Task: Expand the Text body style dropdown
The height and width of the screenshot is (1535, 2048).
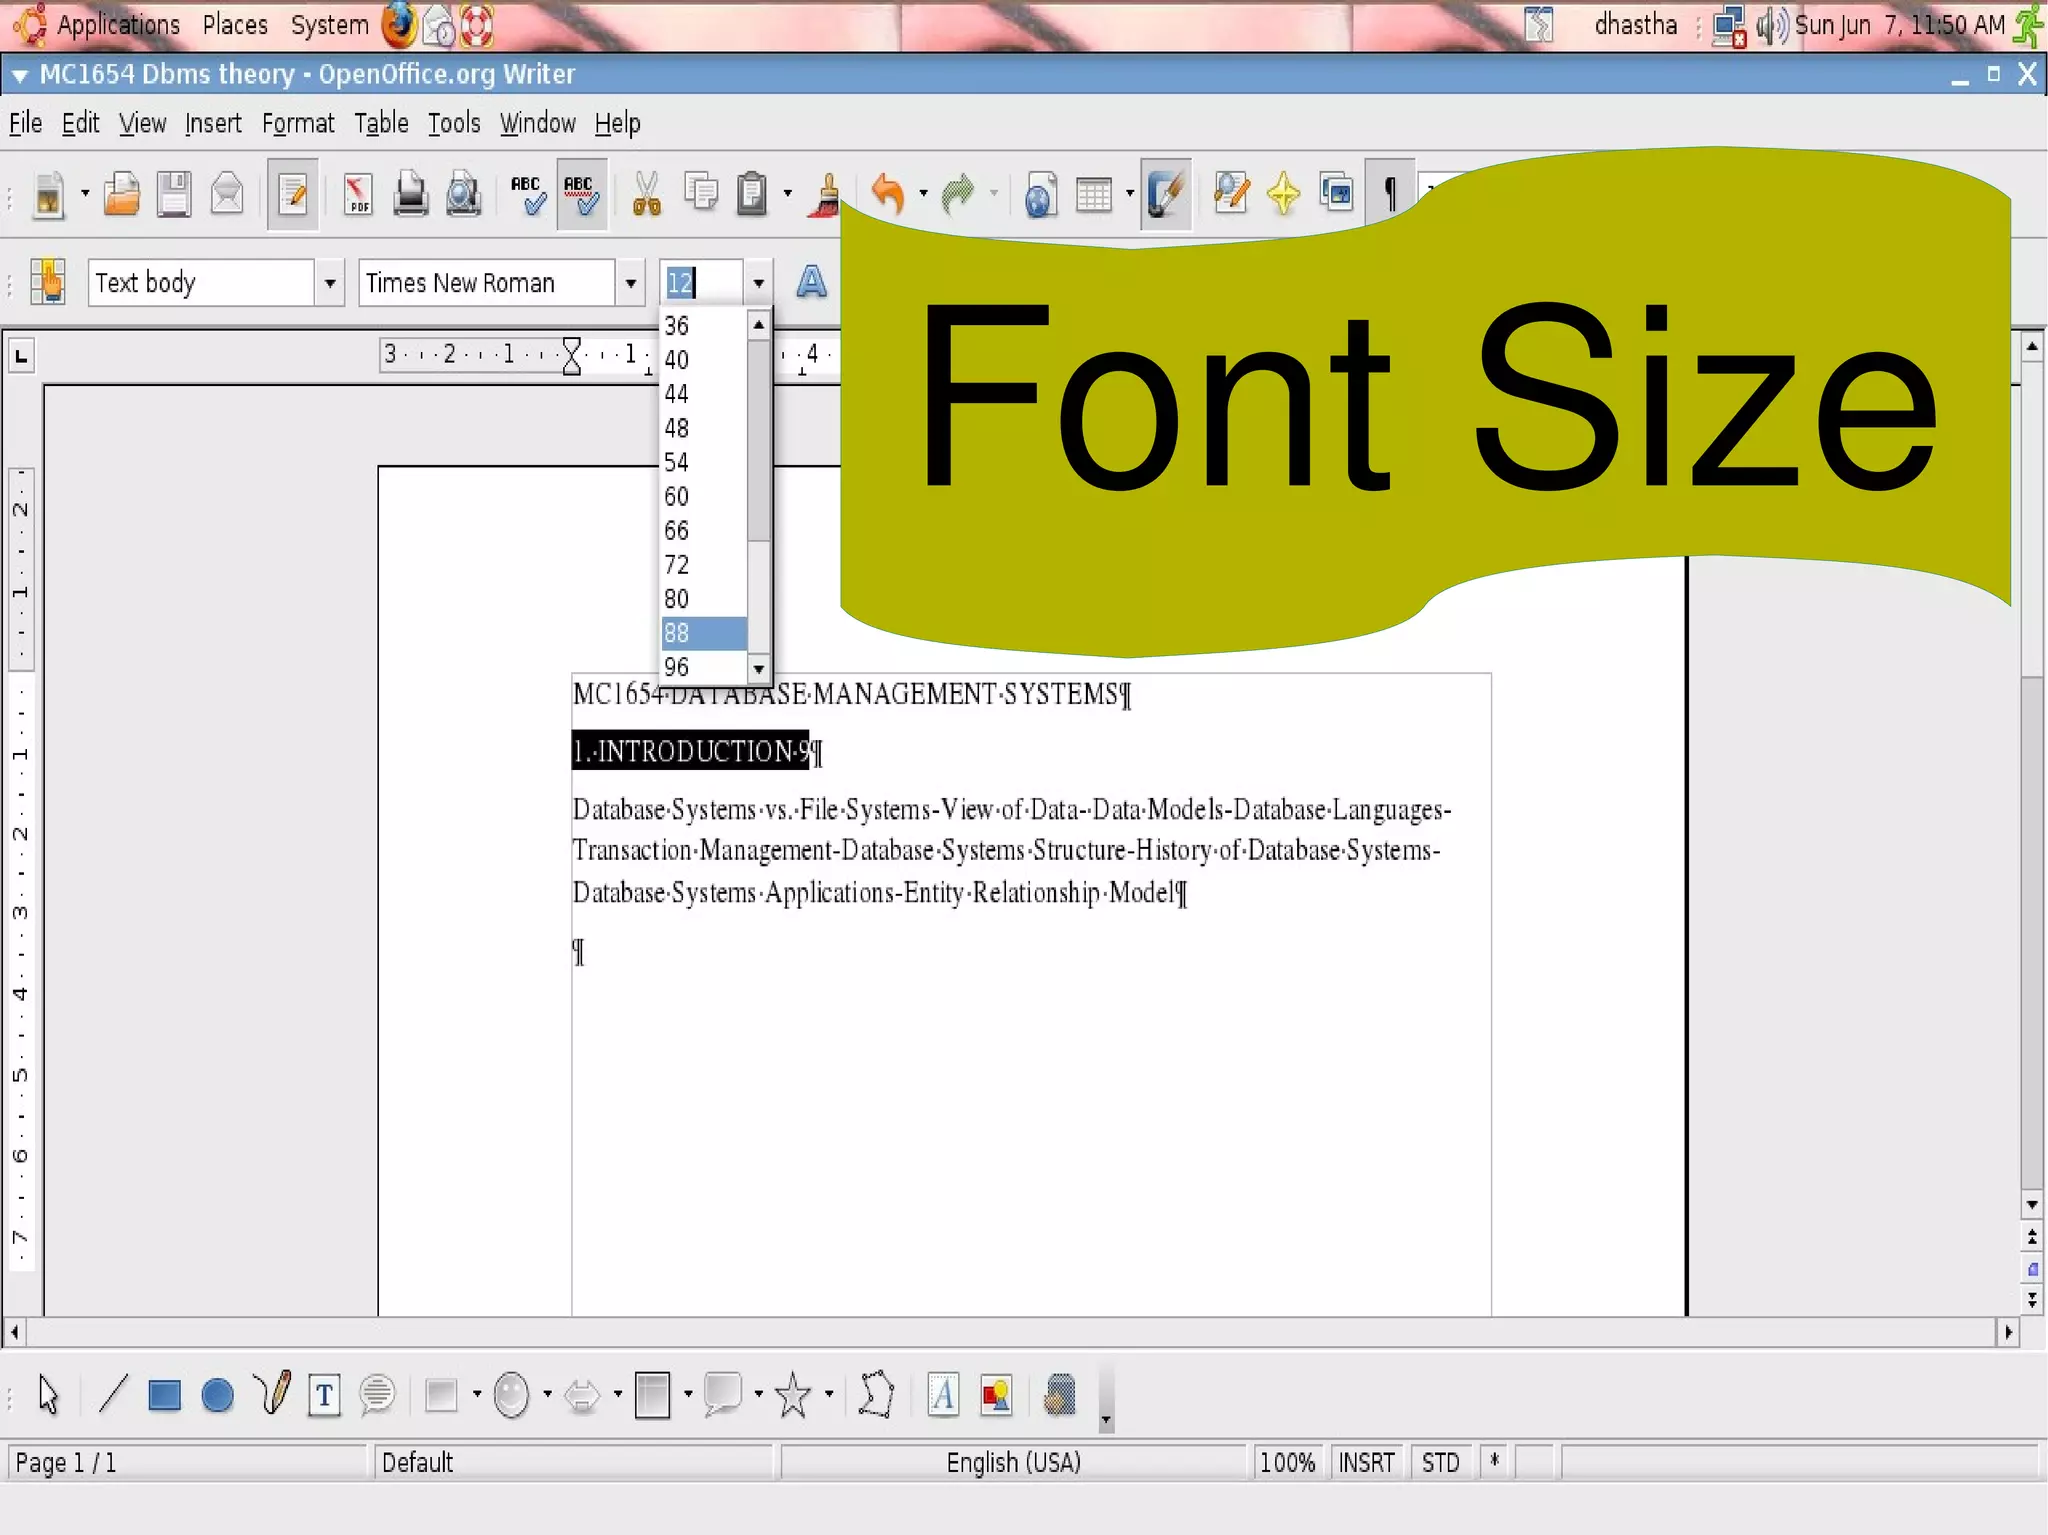Action: coord(329,283)
